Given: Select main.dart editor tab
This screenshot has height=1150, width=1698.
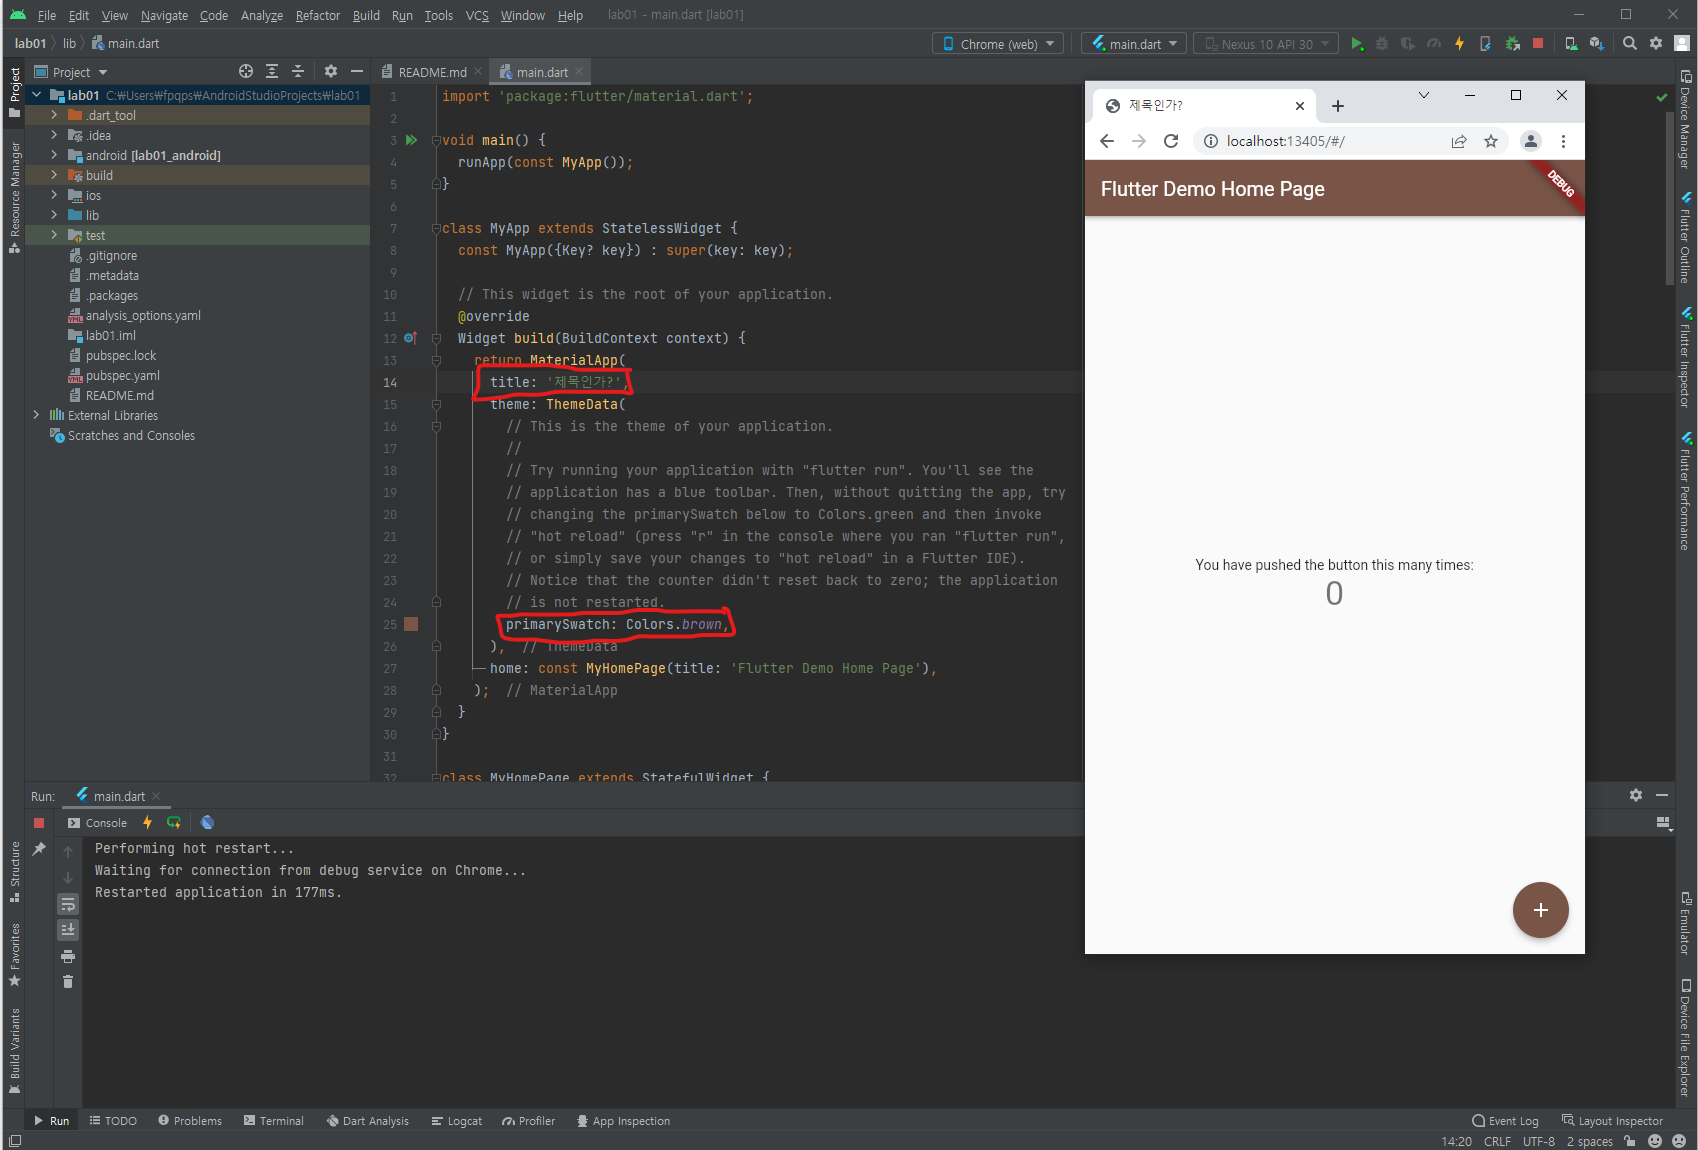Looking at the screenshot, I should point(541,72).
